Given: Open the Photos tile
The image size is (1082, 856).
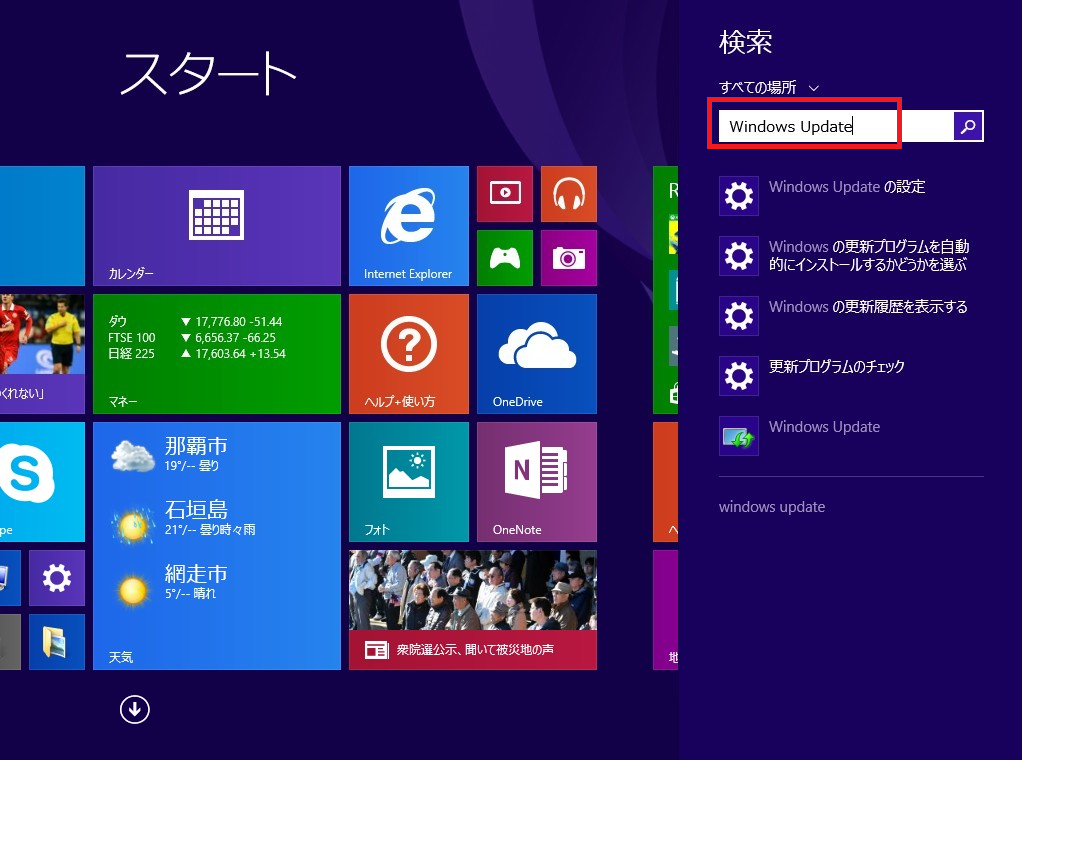Looking at the screenshot, I should [408, 481].
